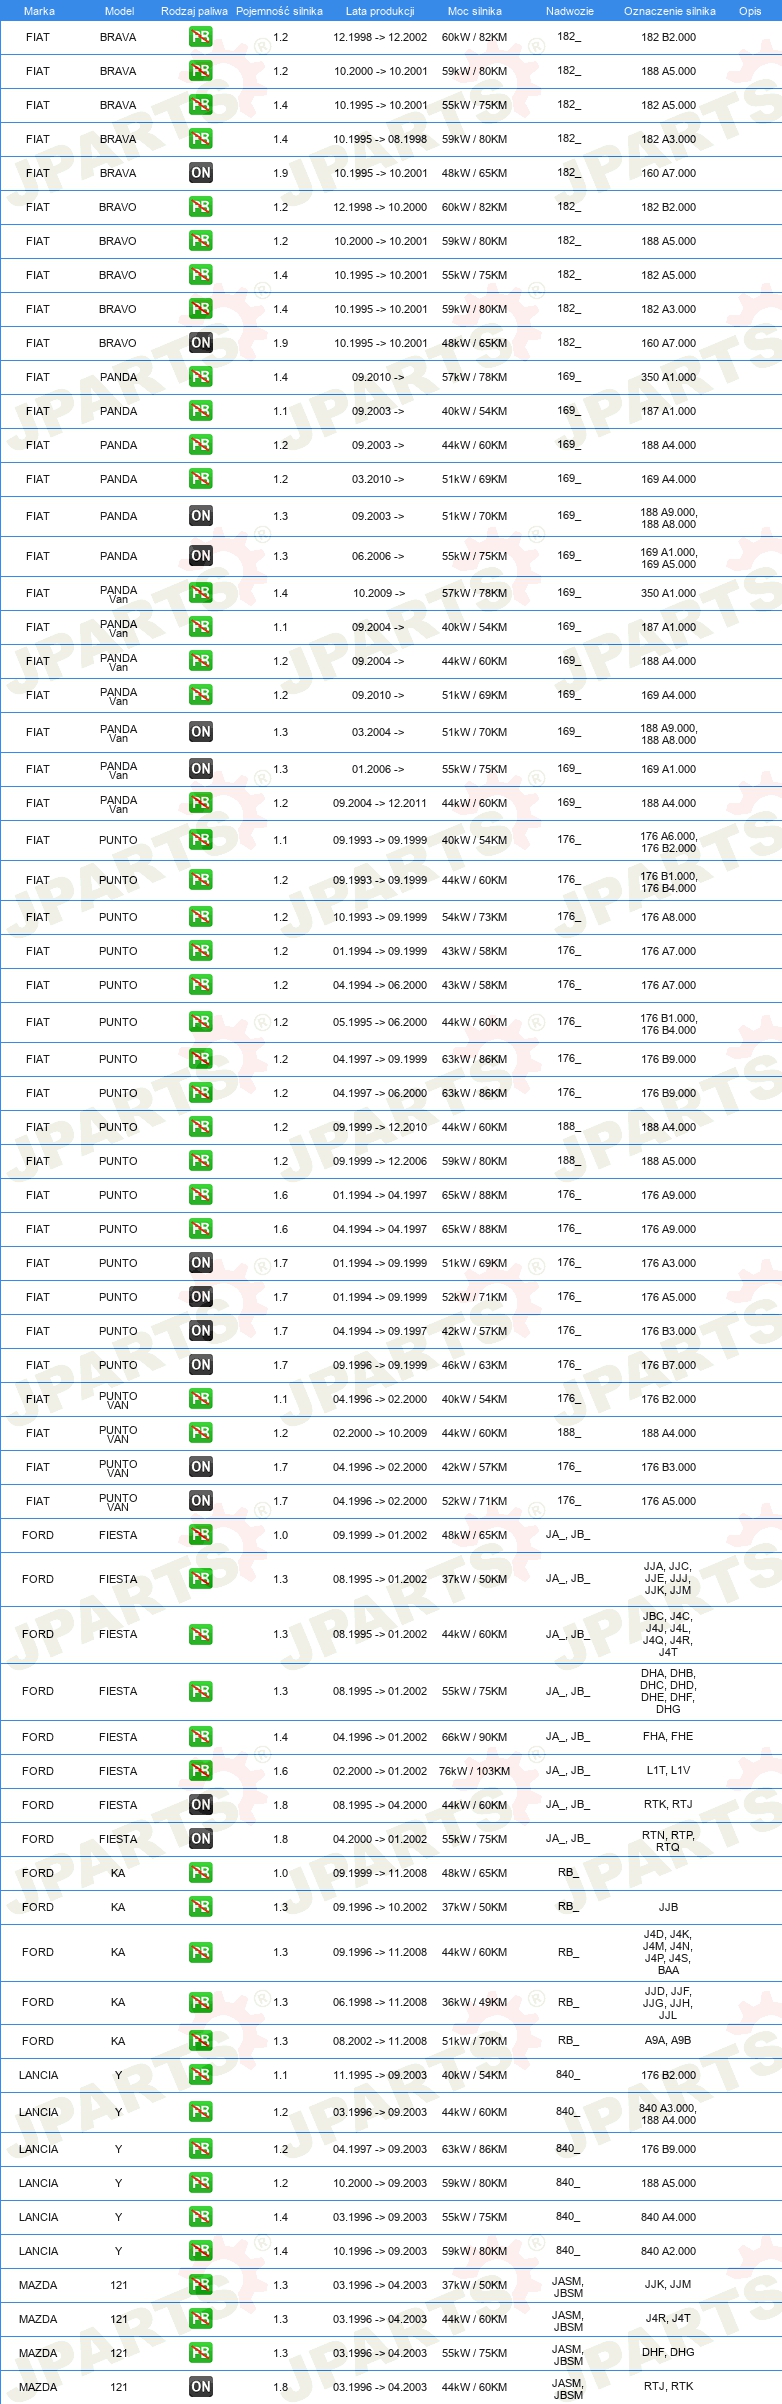Click the engine code '840 A4.000'
Image resolution: width=782 pixels, height=2404 pixels.
[x=668, y=2217]
